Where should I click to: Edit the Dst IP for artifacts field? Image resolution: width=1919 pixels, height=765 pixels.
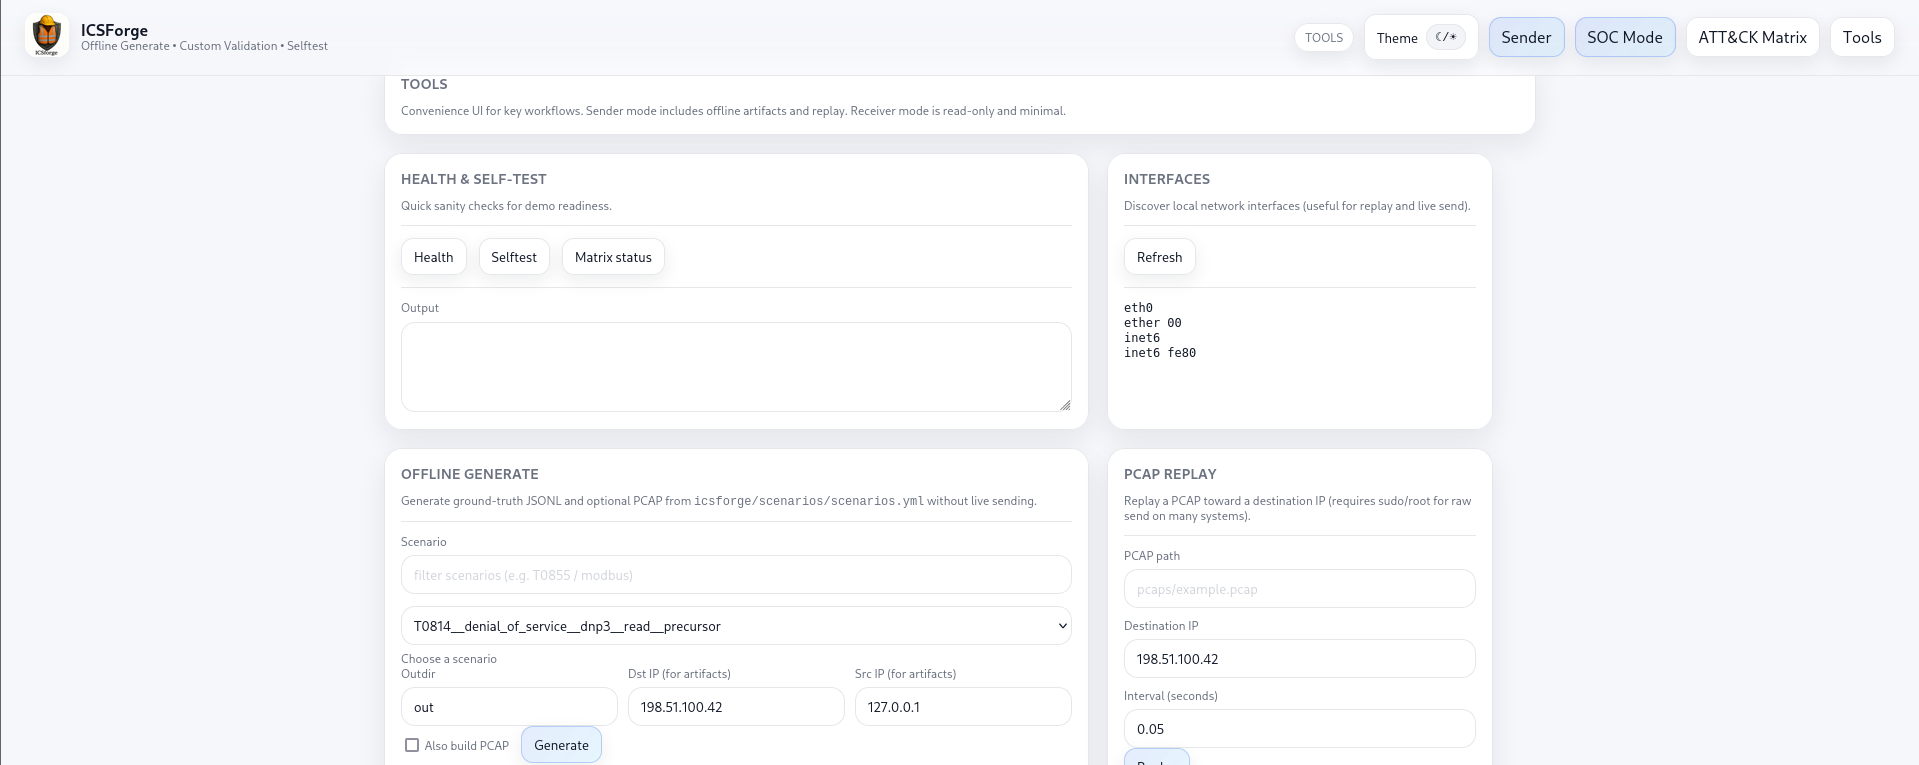tap(735, 707)
